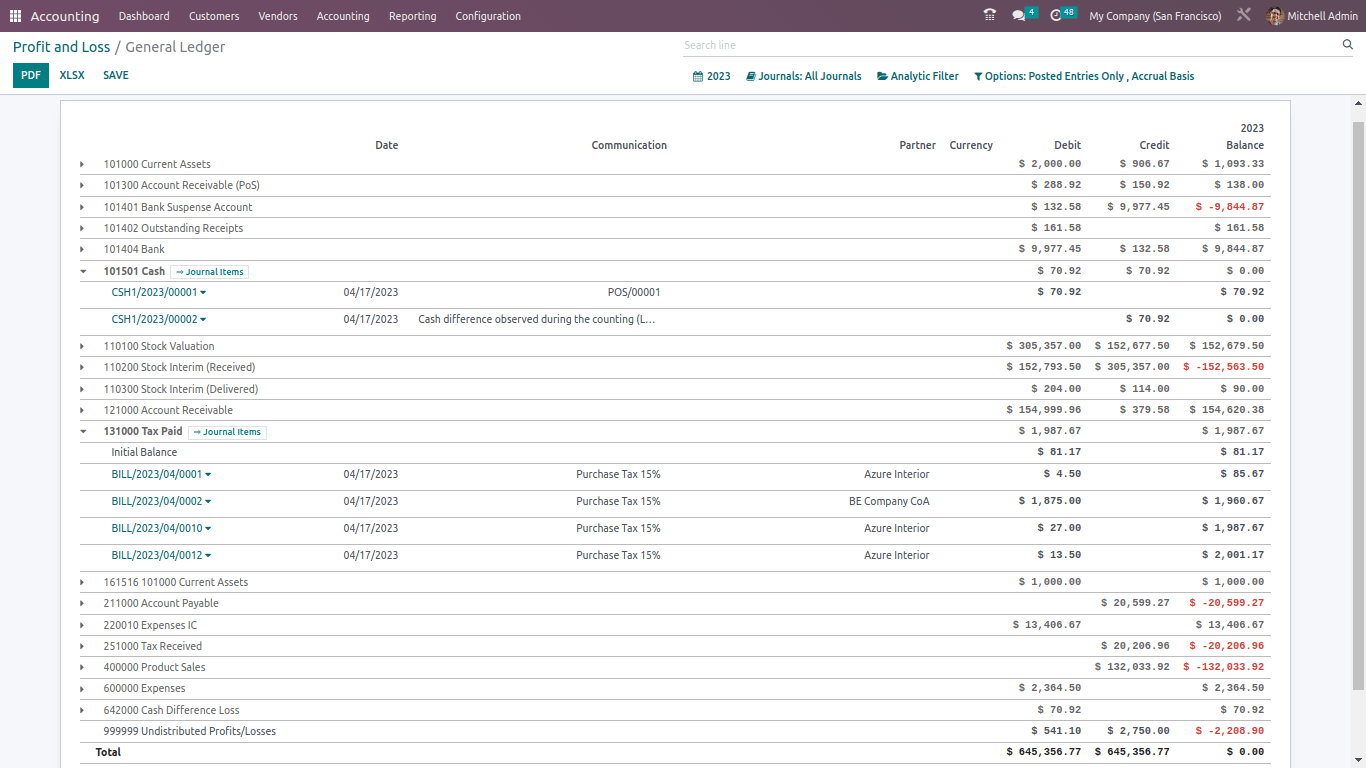This screenshot has width=1366, height=768.
Task: Open the Accounting menu next to Vendors
Action: (x=343, y=16)
